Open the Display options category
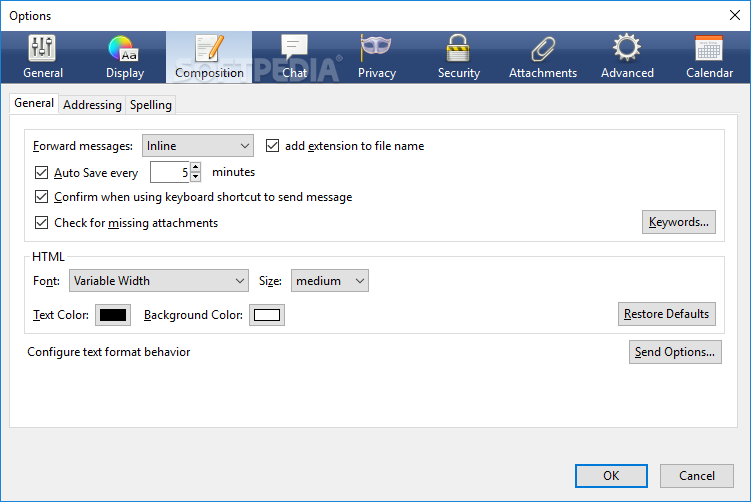751x502 pixels. (x=125, y=57)
